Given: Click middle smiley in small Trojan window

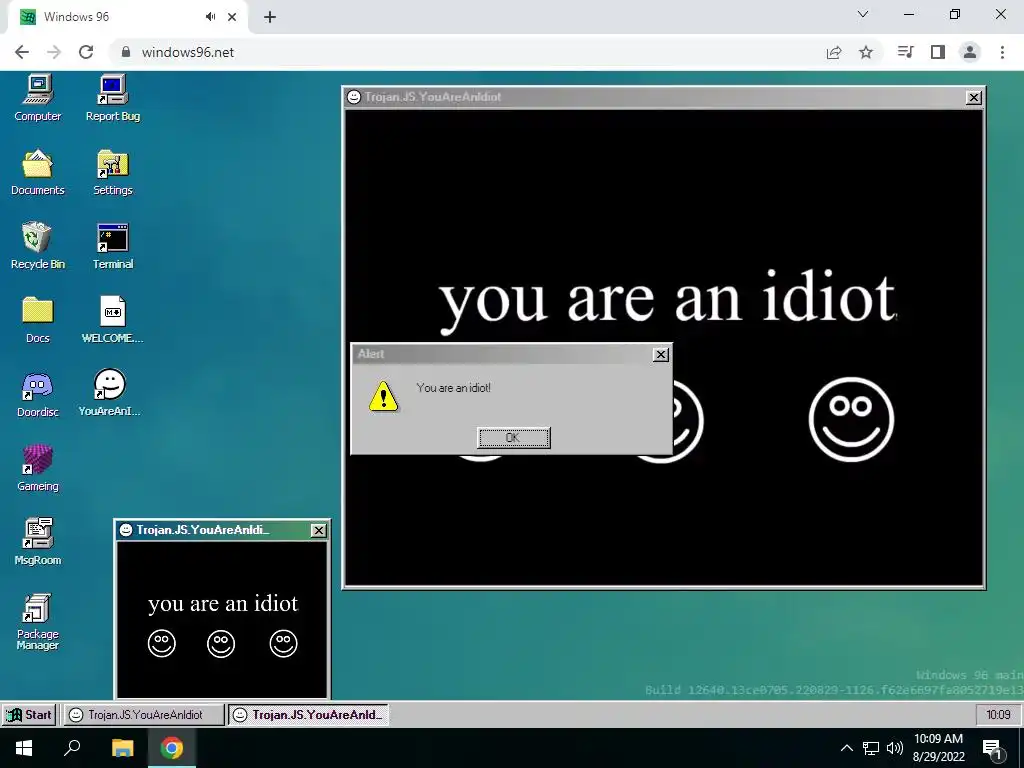Looking at the screenshot, I should (221, 643).
